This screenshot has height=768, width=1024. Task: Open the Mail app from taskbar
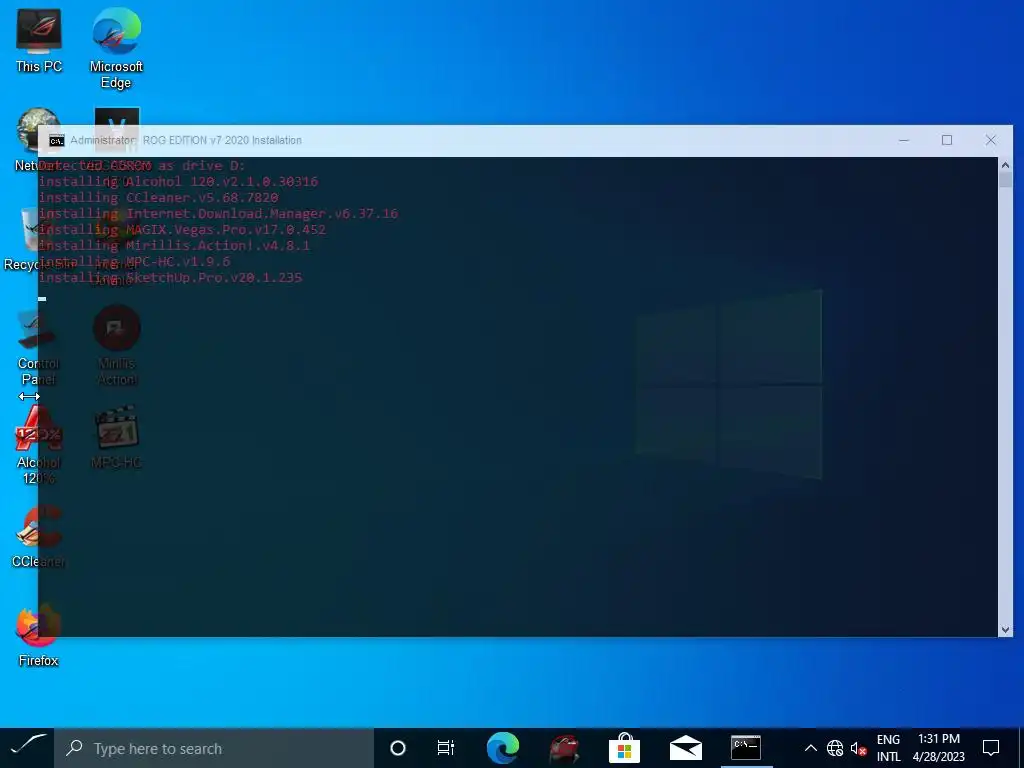tap(685, 748)
